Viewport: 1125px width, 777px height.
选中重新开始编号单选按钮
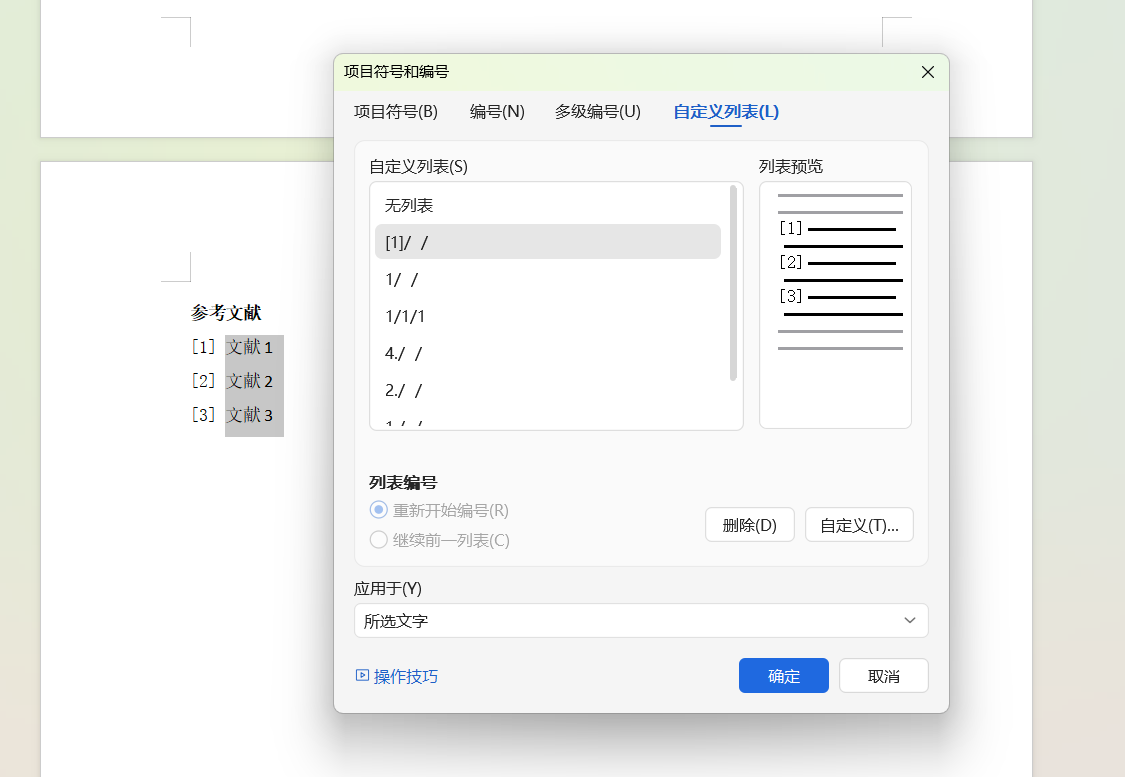[378, 509]
